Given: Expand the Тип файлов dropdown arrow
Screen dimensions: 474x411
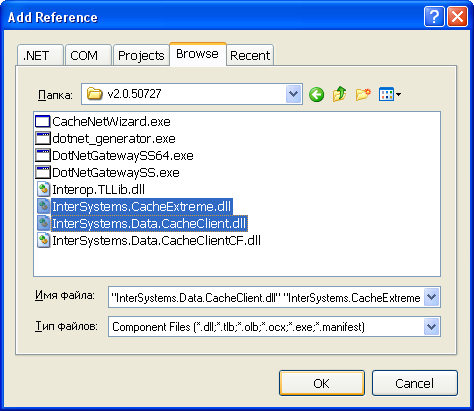Looking at the screenshot, I should tap(431, 327).
